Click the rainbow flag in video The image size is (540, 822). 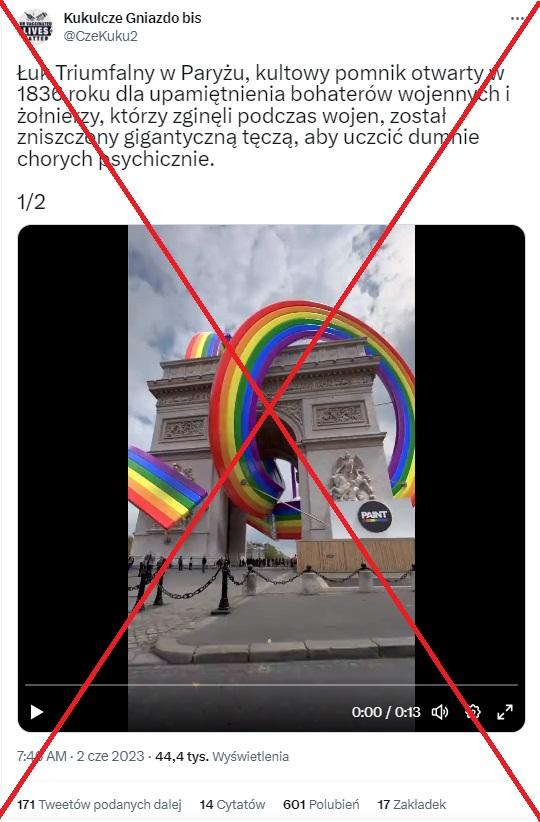[166, 488]
